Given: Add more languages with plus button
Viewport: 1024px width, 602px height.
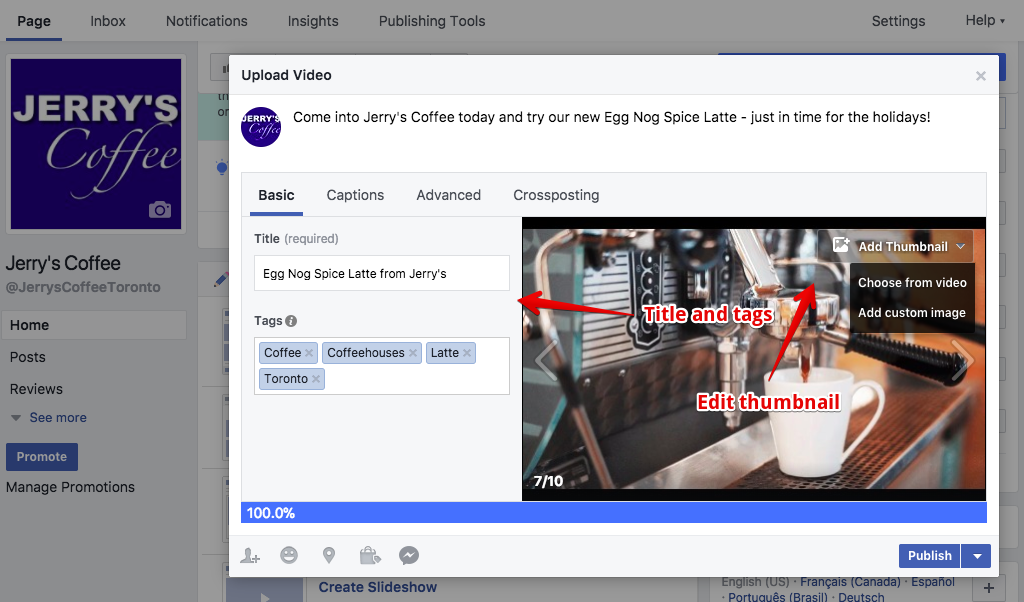Looking at the screenshot, I should coord(989,588).
